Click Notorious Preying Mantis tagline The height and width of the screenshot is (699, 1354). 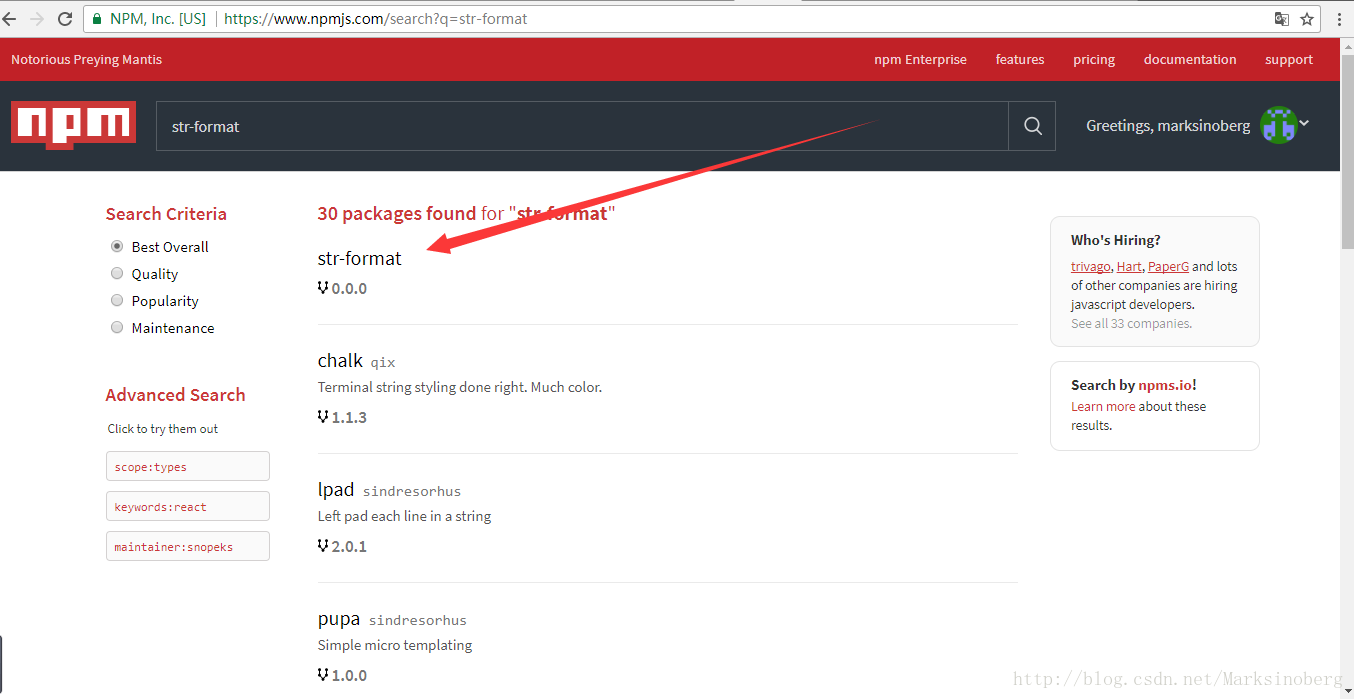(x=86, y=60)
